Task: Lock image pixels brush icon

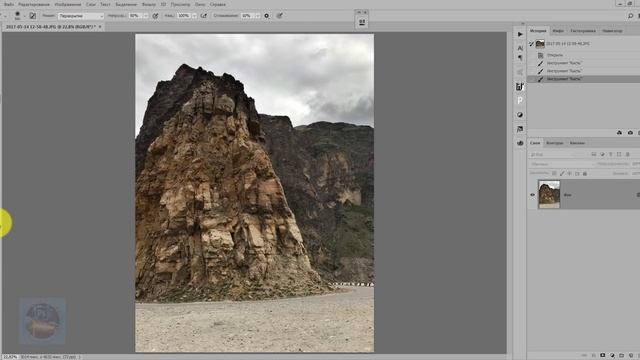Action: pyautogui.click(x=562, y=173)
